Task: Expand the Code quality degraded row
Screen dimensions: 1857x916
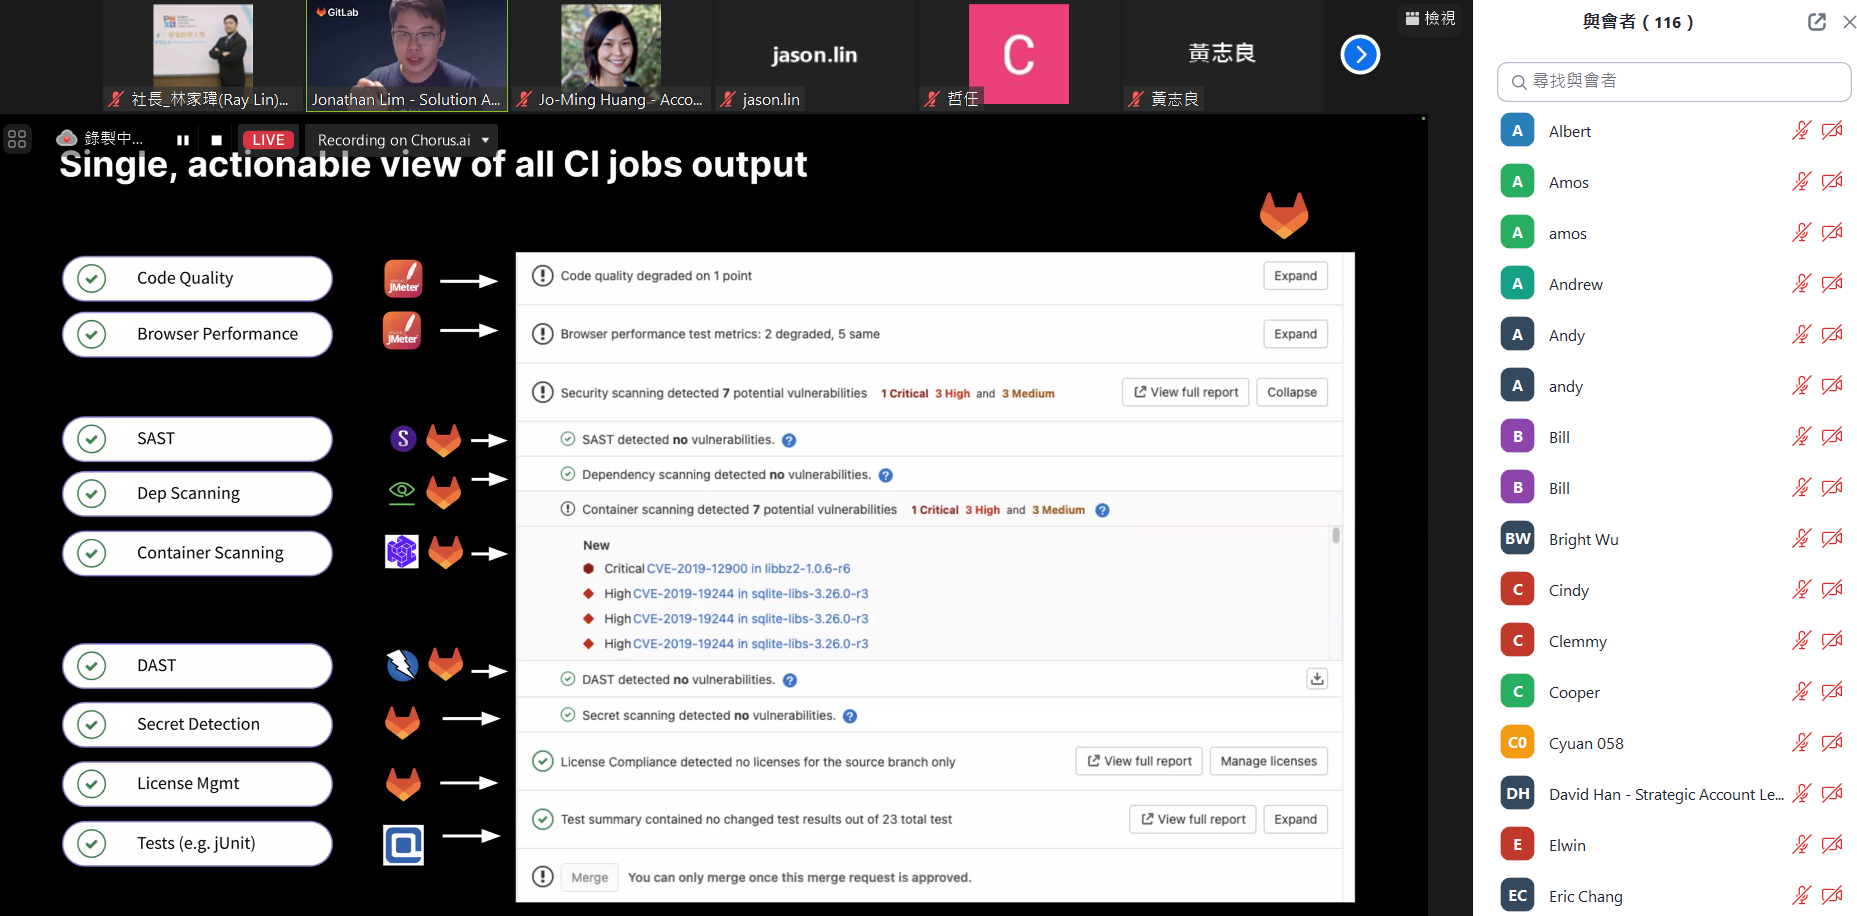Action: pos(1295,276)
